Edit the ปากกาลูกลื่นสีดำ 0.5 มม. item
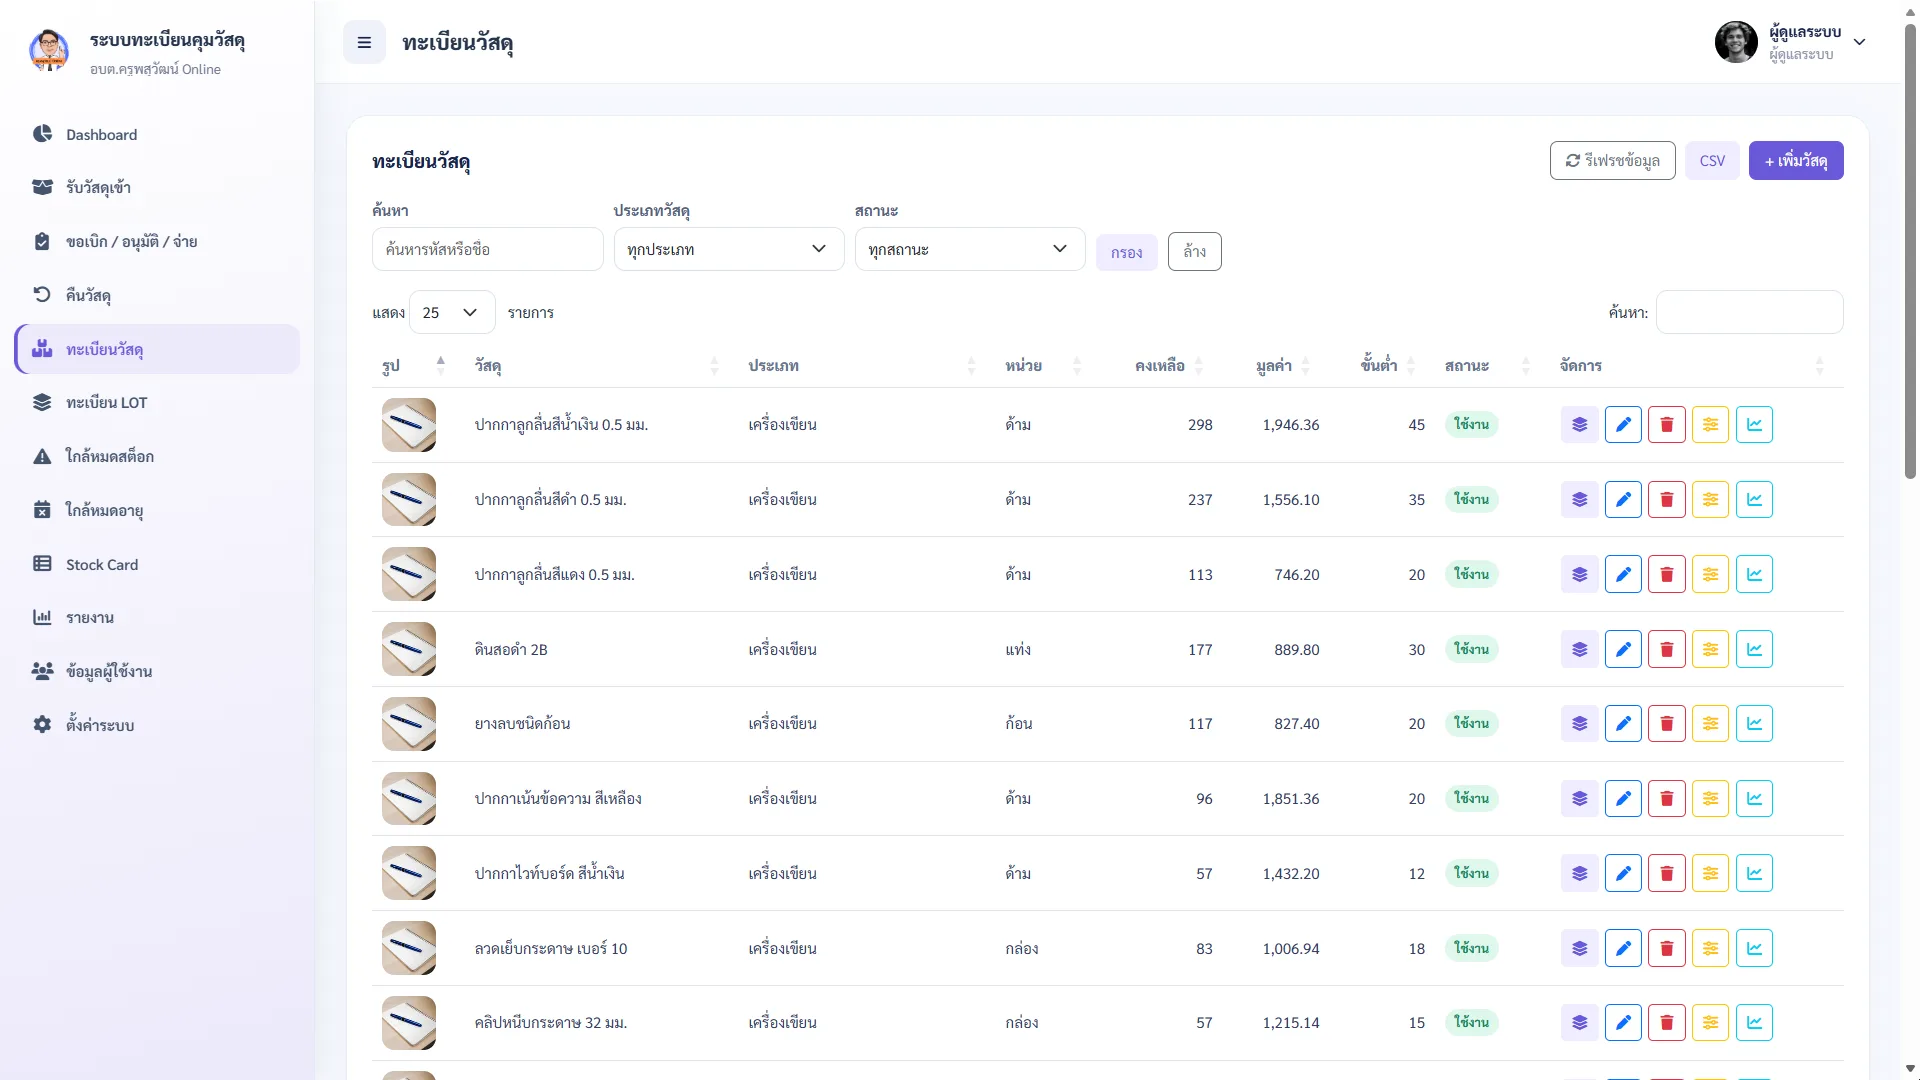1920x1080 pixels. 1623,499
